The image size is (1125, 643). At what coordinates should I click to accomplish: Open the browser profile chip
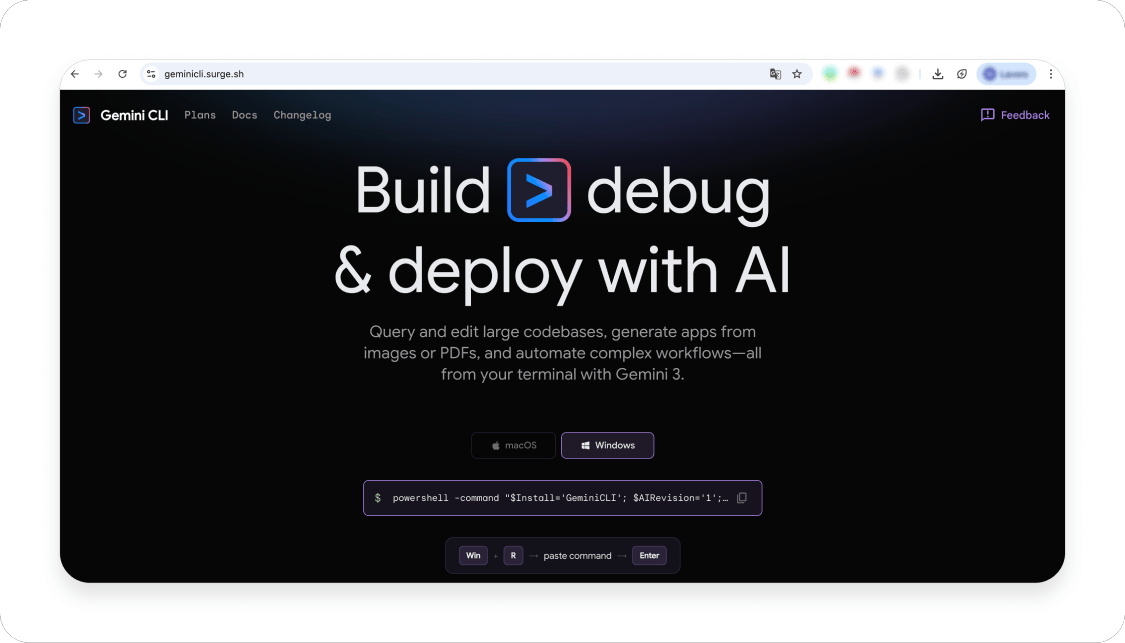[x=1006, y=74]
